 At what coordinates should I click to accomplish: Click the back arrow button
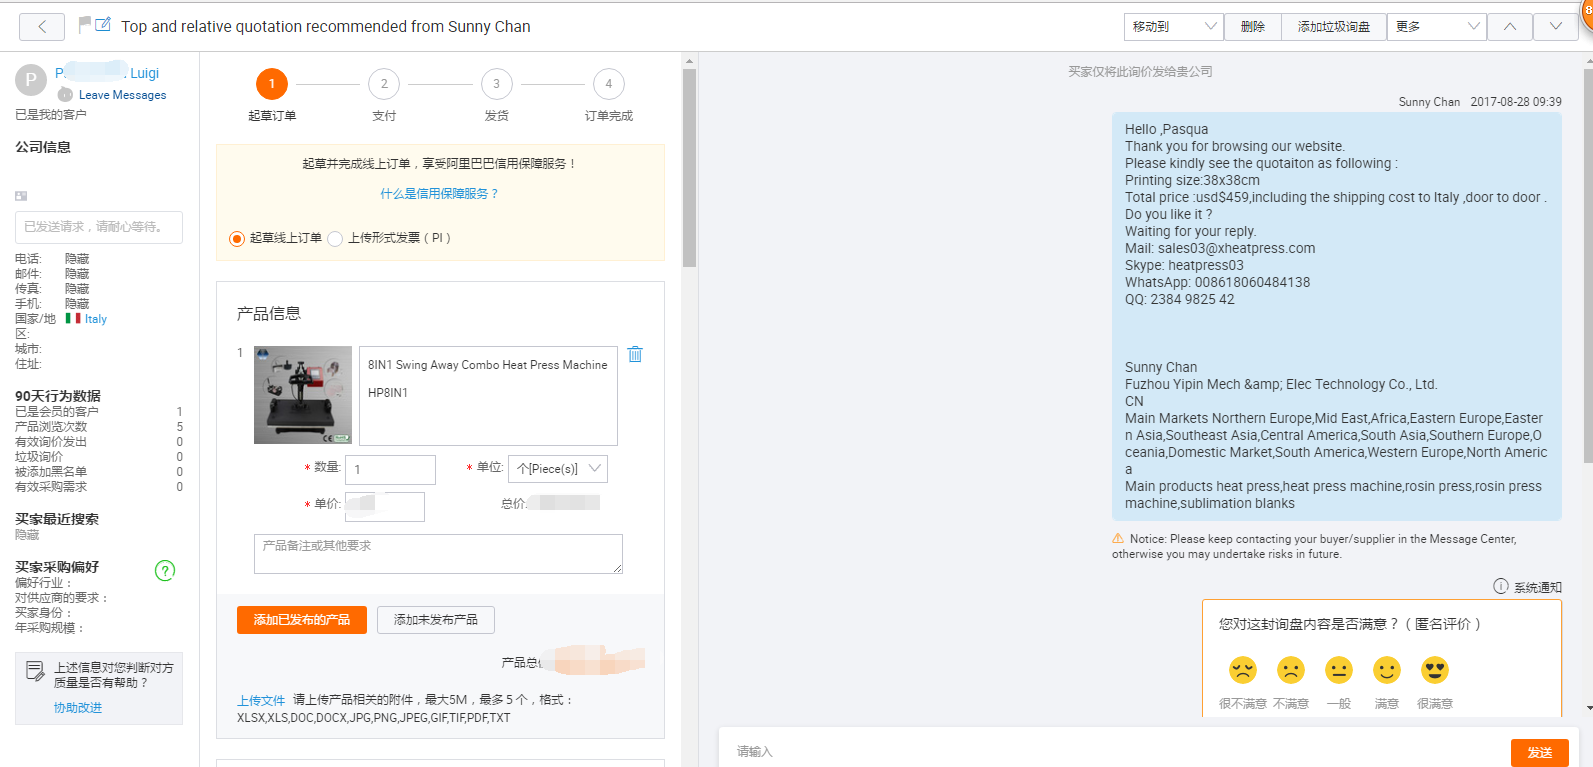point(42,27)
